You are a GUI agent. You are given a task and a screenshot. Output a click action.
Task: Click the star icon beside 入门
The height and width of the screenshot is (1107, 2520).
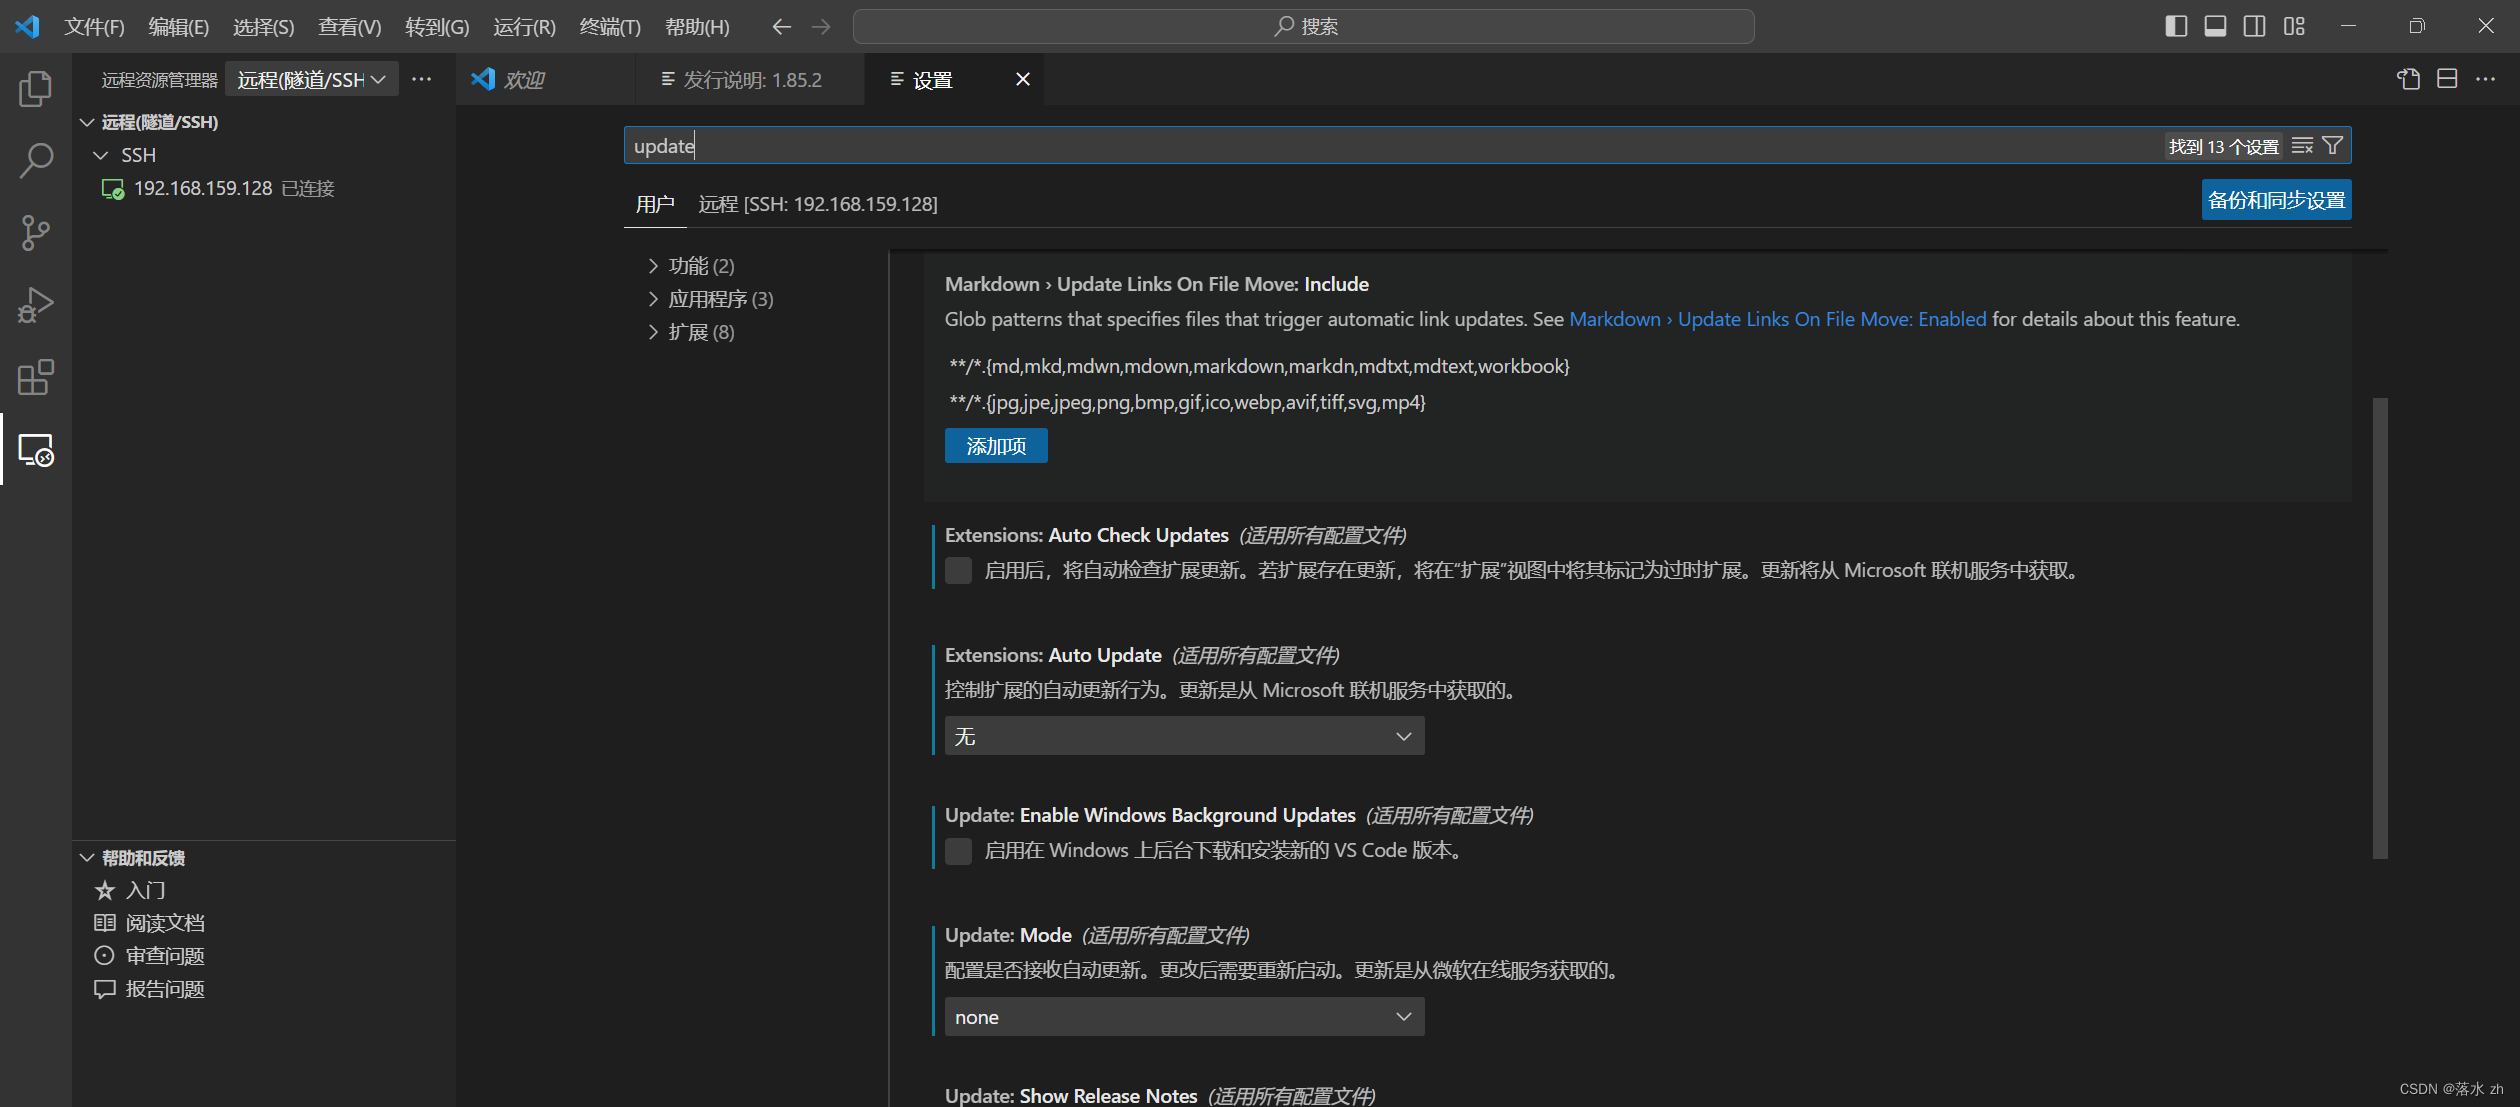[104, 890]
